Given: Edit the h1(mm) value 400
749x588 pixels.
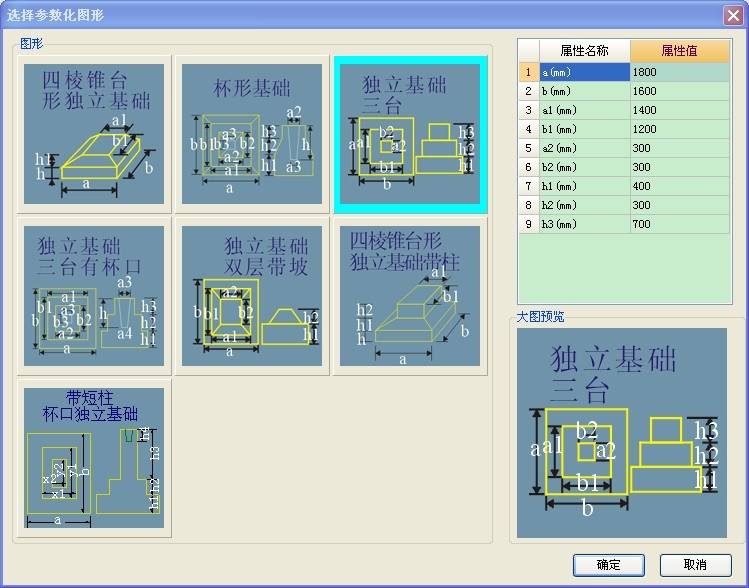Looking at the screenshot, I should pos(680,186).
